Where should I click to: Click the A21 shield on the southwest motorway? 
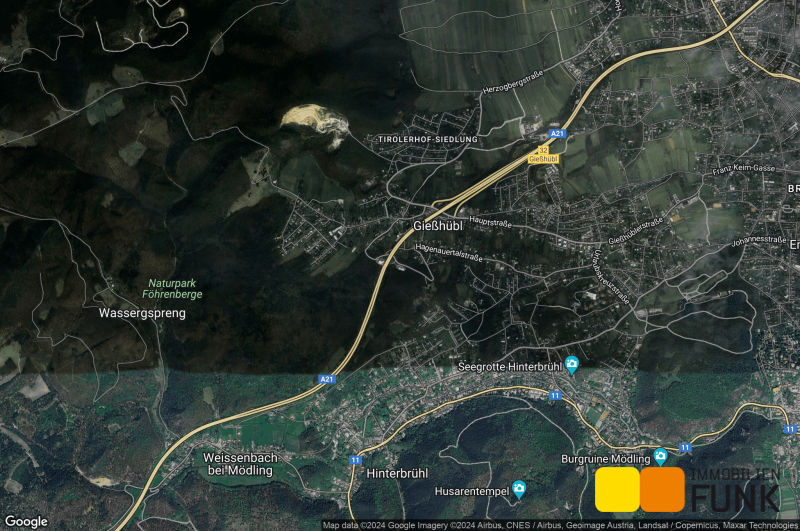[x=327, y=379]
